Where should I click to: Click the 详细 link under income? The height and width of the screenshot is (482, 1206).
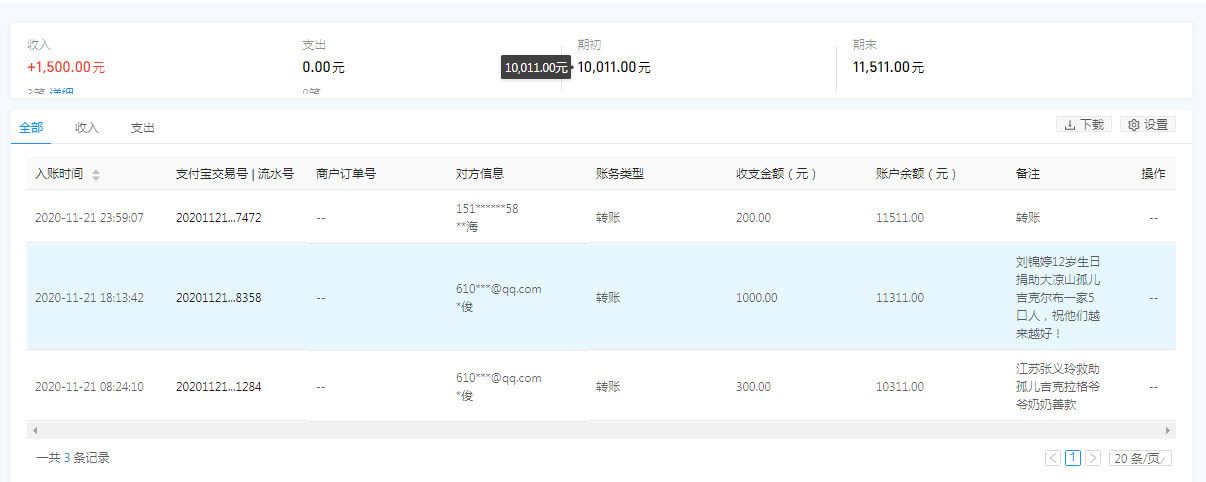[x=62, y=93]
